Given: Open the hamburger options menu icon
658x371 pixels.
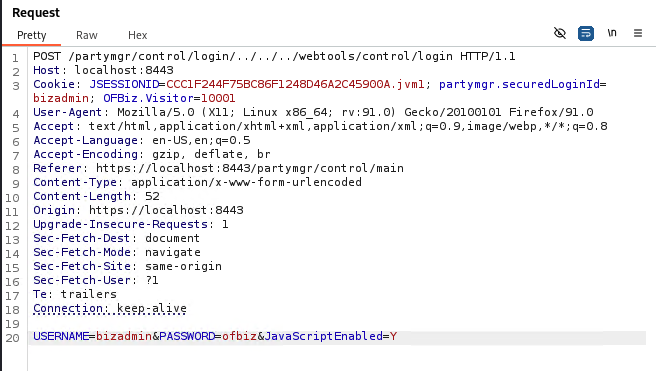Looking at the screenshot, I should tap(638, 33).
